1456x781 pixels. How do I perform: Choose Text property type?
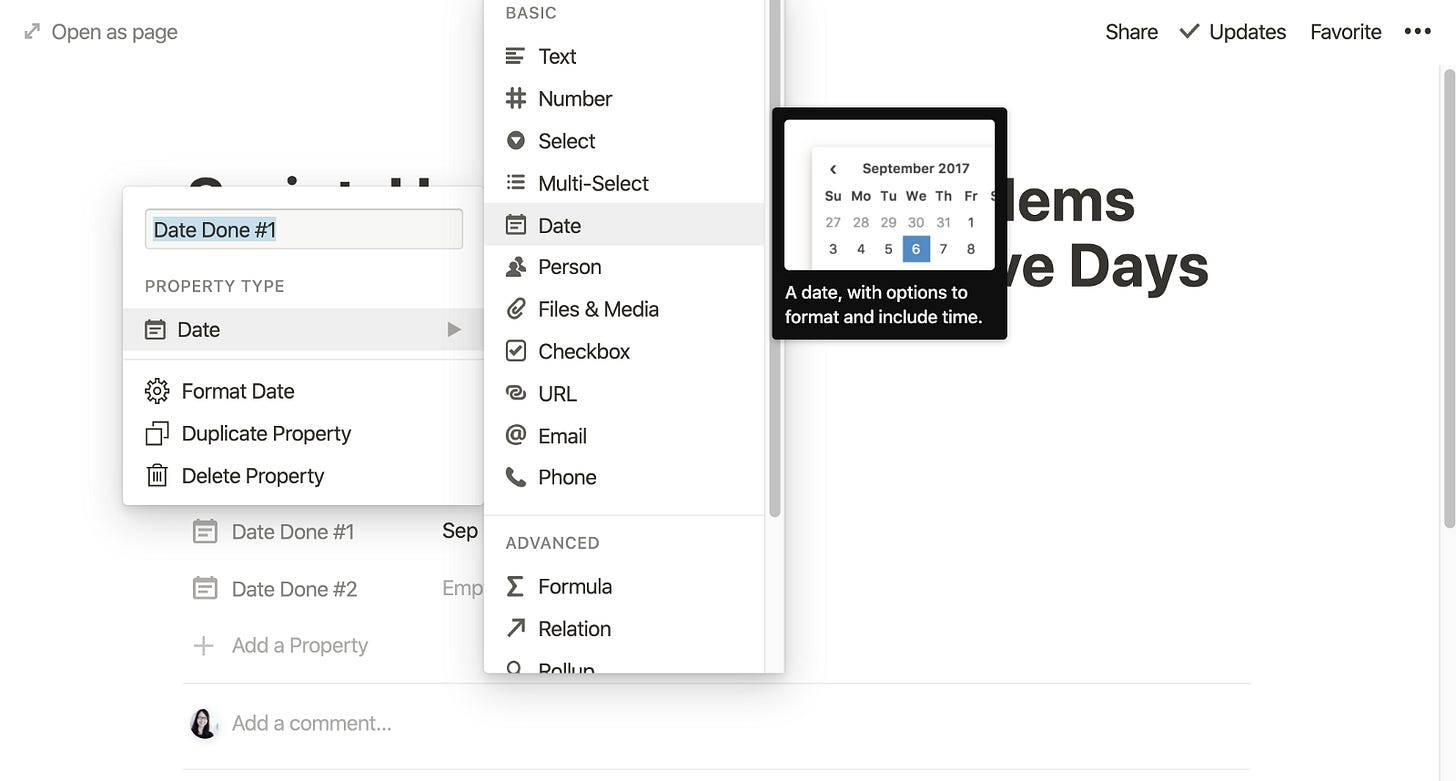pyautogui.click(x=624, y=56)
